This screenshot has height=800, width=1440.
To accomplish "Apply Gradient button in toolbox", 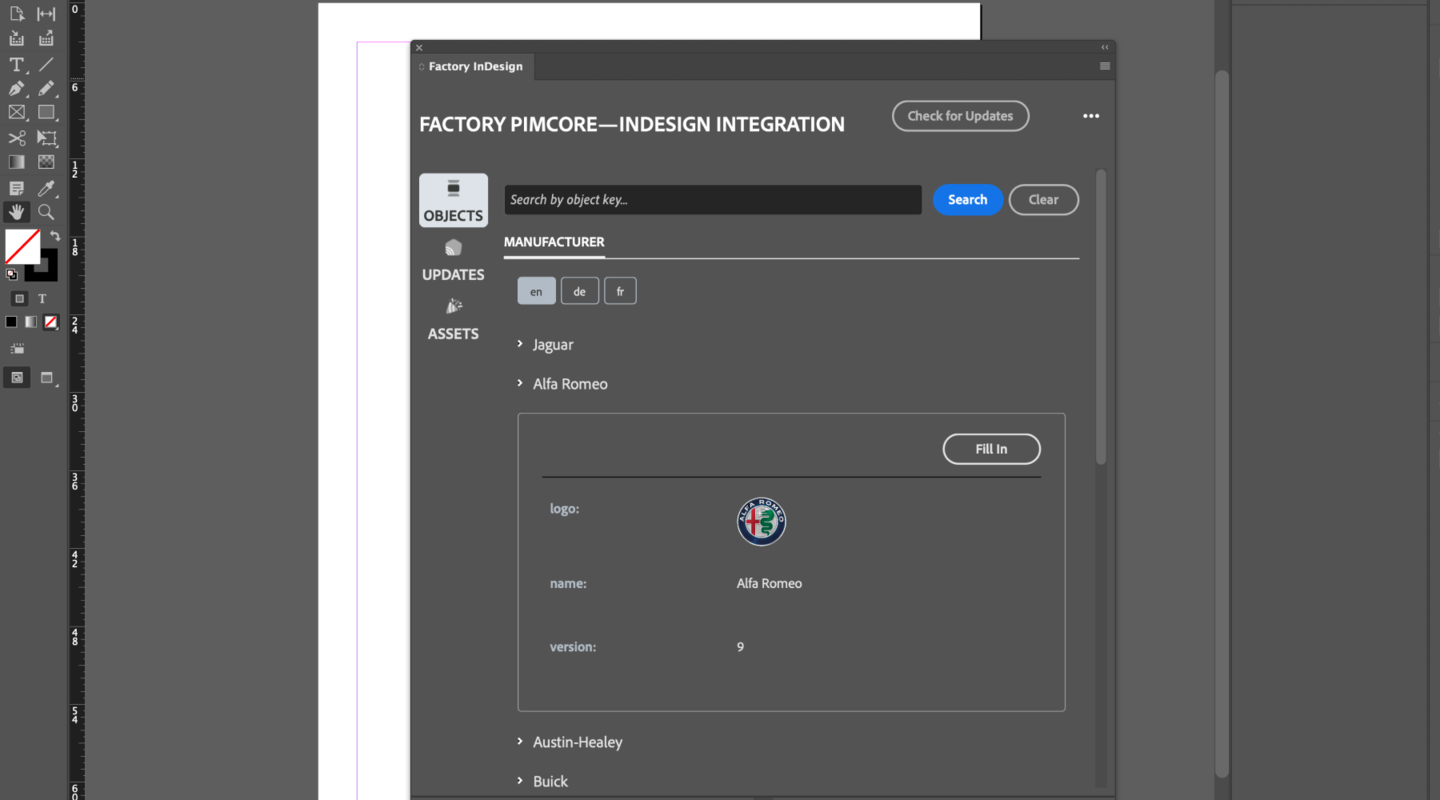I will 31,322.
